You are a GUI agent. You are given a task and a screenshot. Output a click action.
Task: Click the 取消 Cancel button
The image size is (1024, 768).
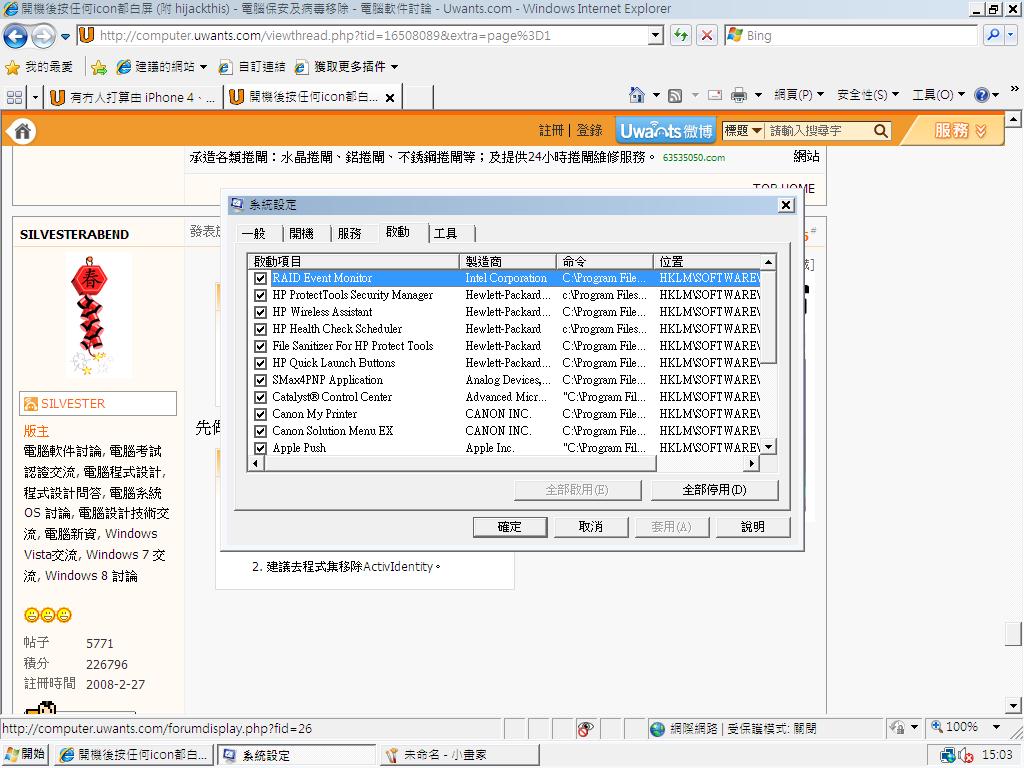(x=591, y=527)
